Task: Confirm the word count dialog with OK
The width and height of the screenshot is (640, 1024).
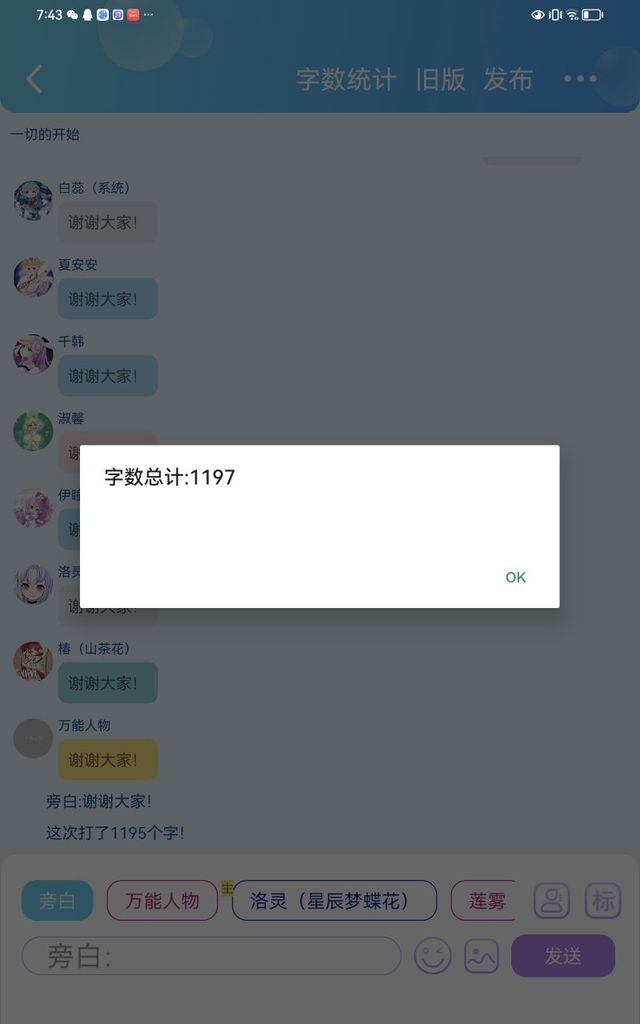Action: [515, 577]
